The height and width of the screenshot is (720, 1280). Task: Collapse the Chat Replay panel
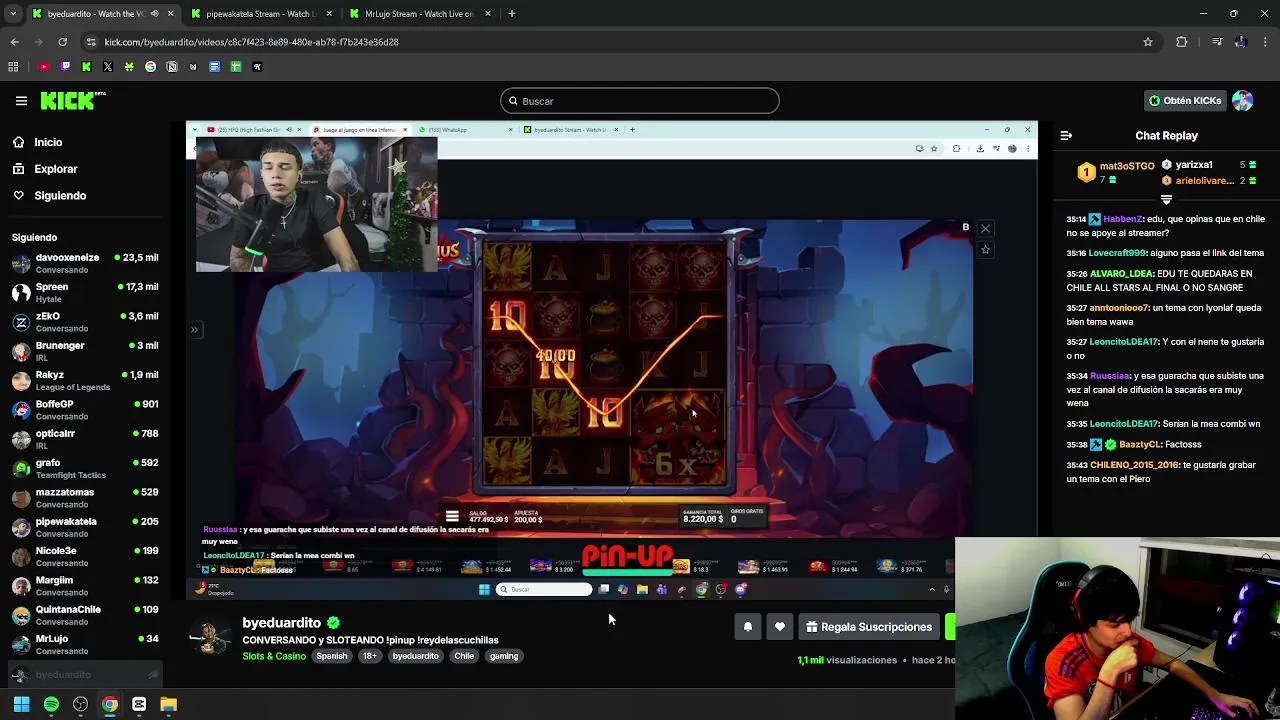pyautogui.click(x=1066, y=136)
